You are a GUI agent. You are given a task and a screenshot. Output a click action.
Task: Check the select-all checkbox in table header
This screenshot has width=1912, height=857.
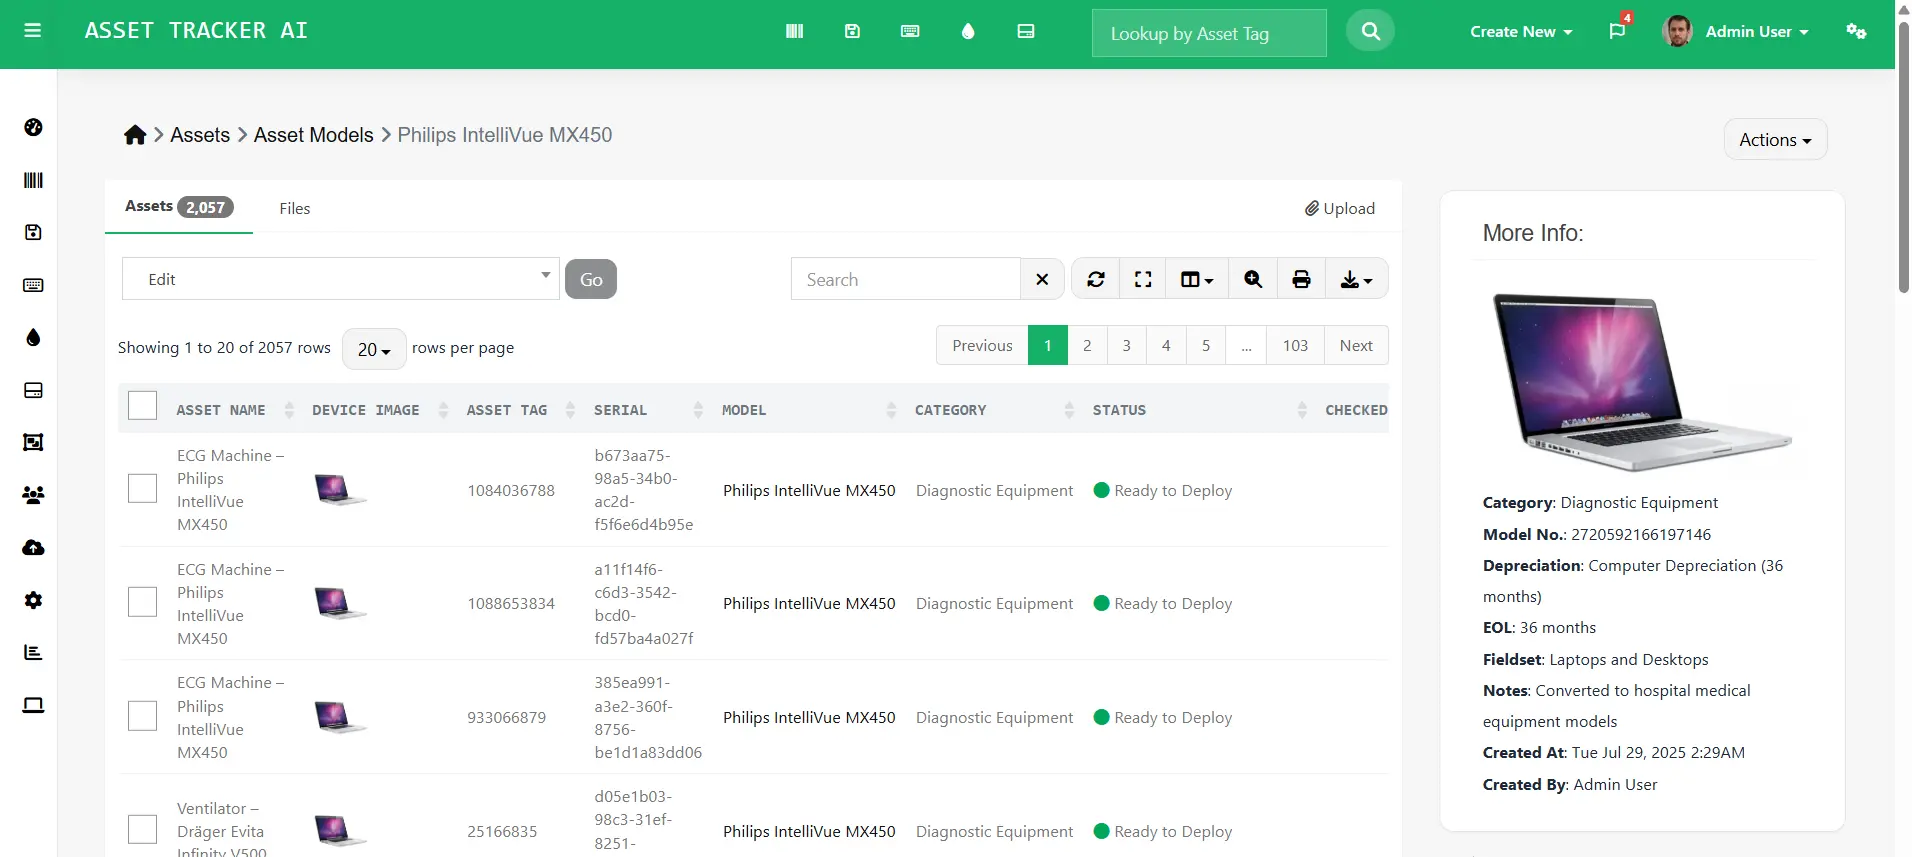click(x=143, y=406)
